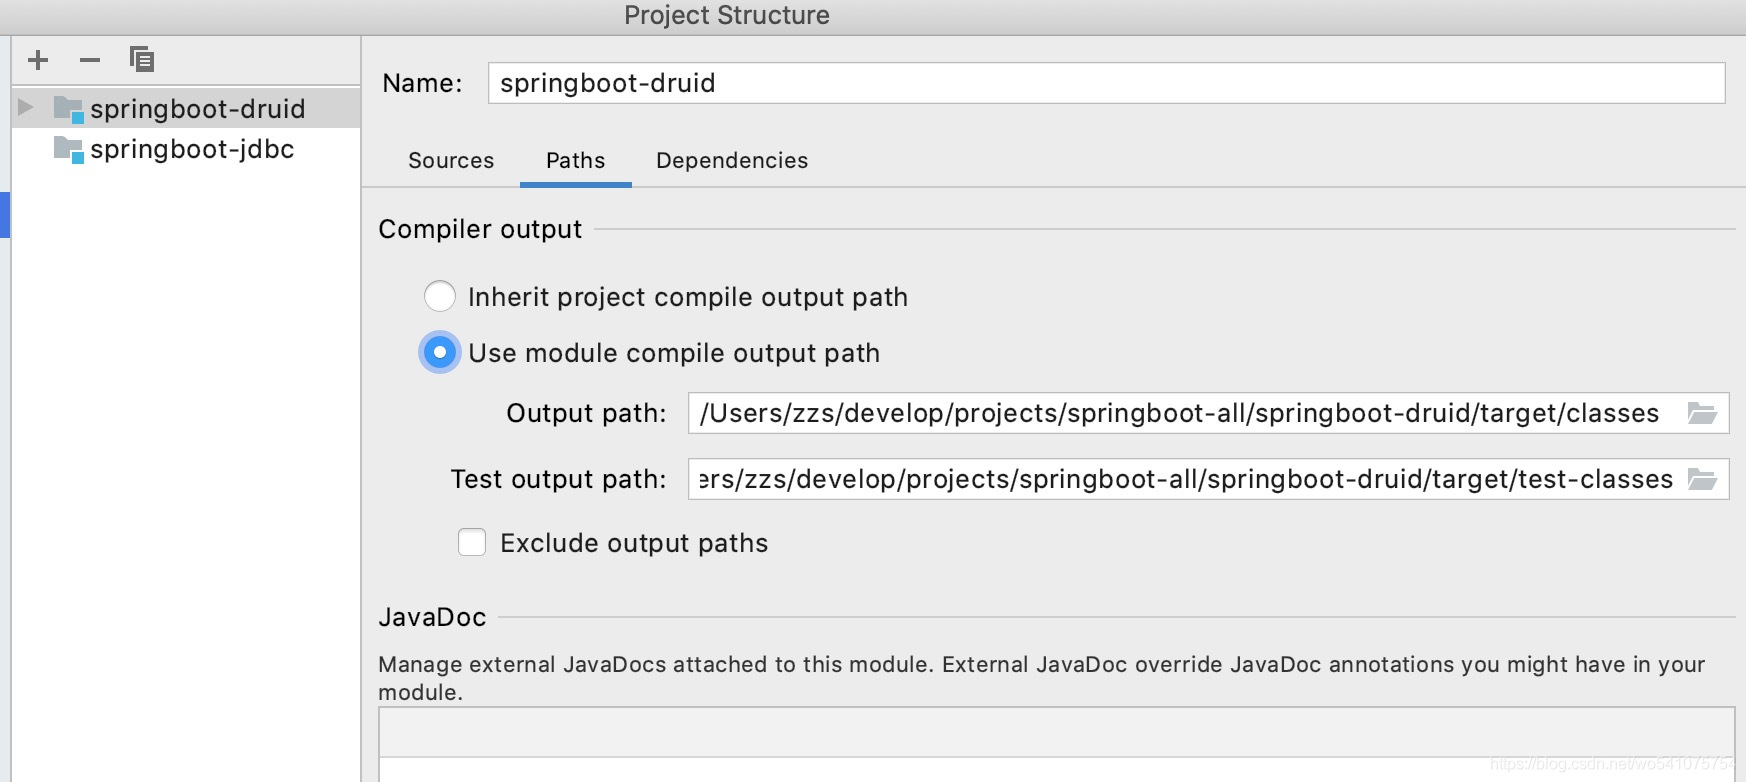
Task: Click the springboot-druid module folder icon
Action: (68, 109)
